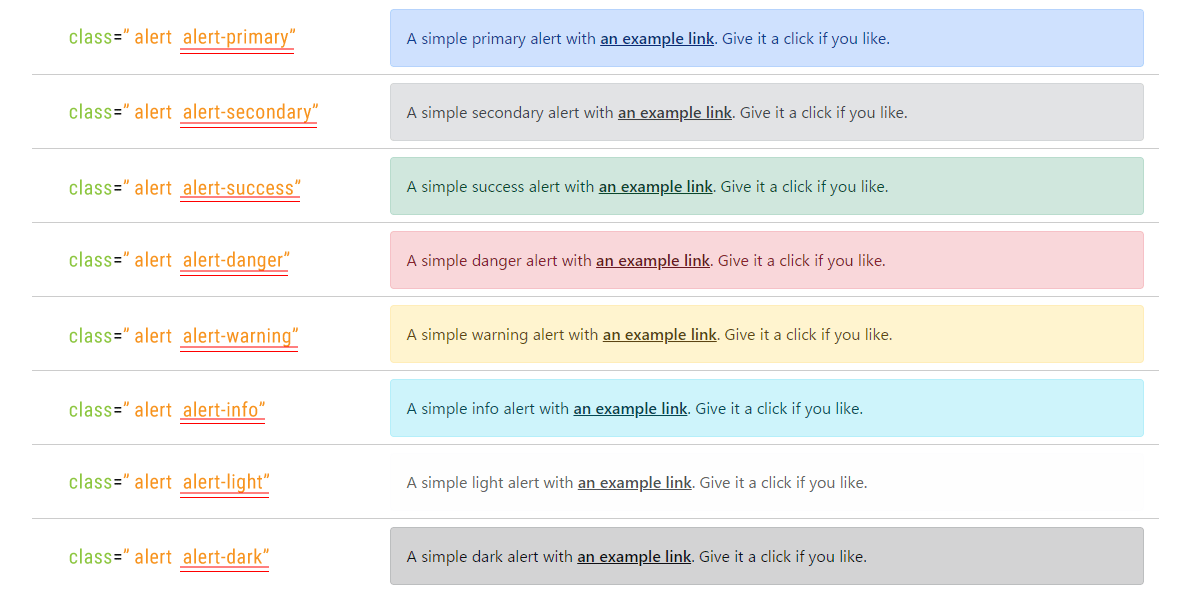The height and width of the screenshot is (600, 1200).
Task: Open the example link in secondary alert
Action: coord(675,113)
